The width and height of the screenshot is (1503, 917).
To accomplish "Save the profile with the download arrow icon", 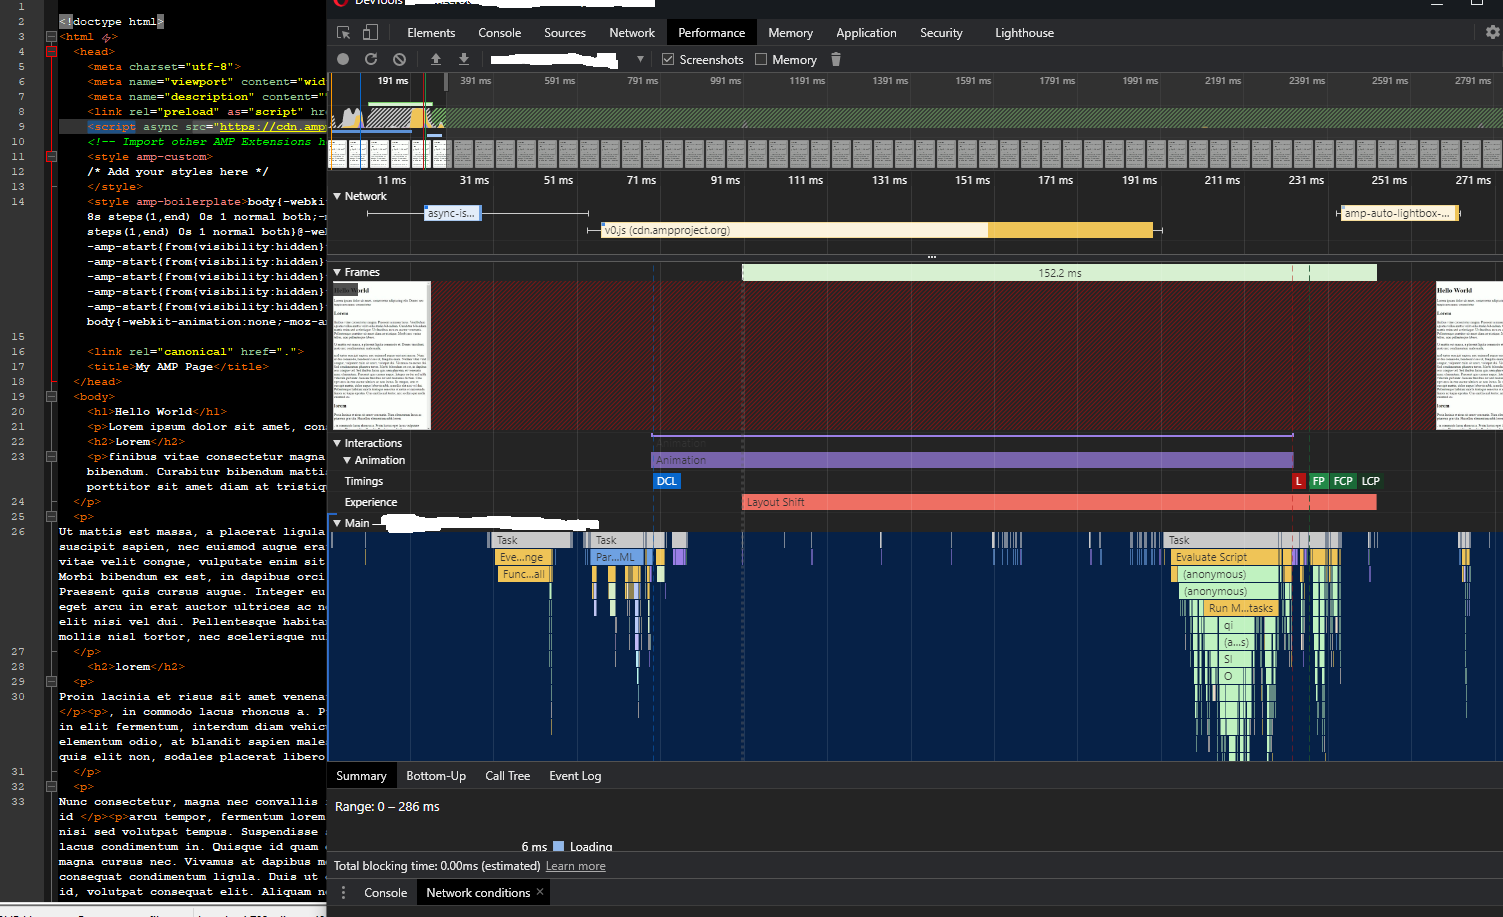I will coord(464,59).
